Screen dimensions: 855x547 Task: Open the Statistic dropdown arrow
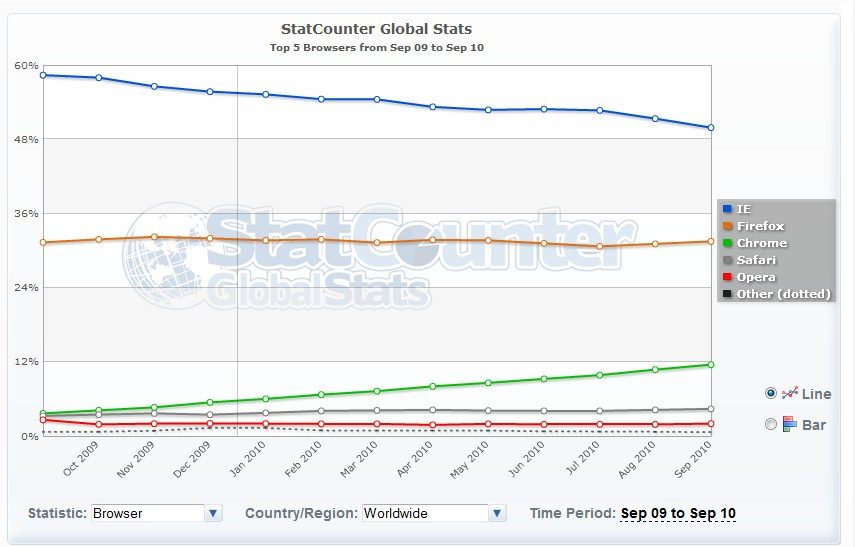coord(213,513)
